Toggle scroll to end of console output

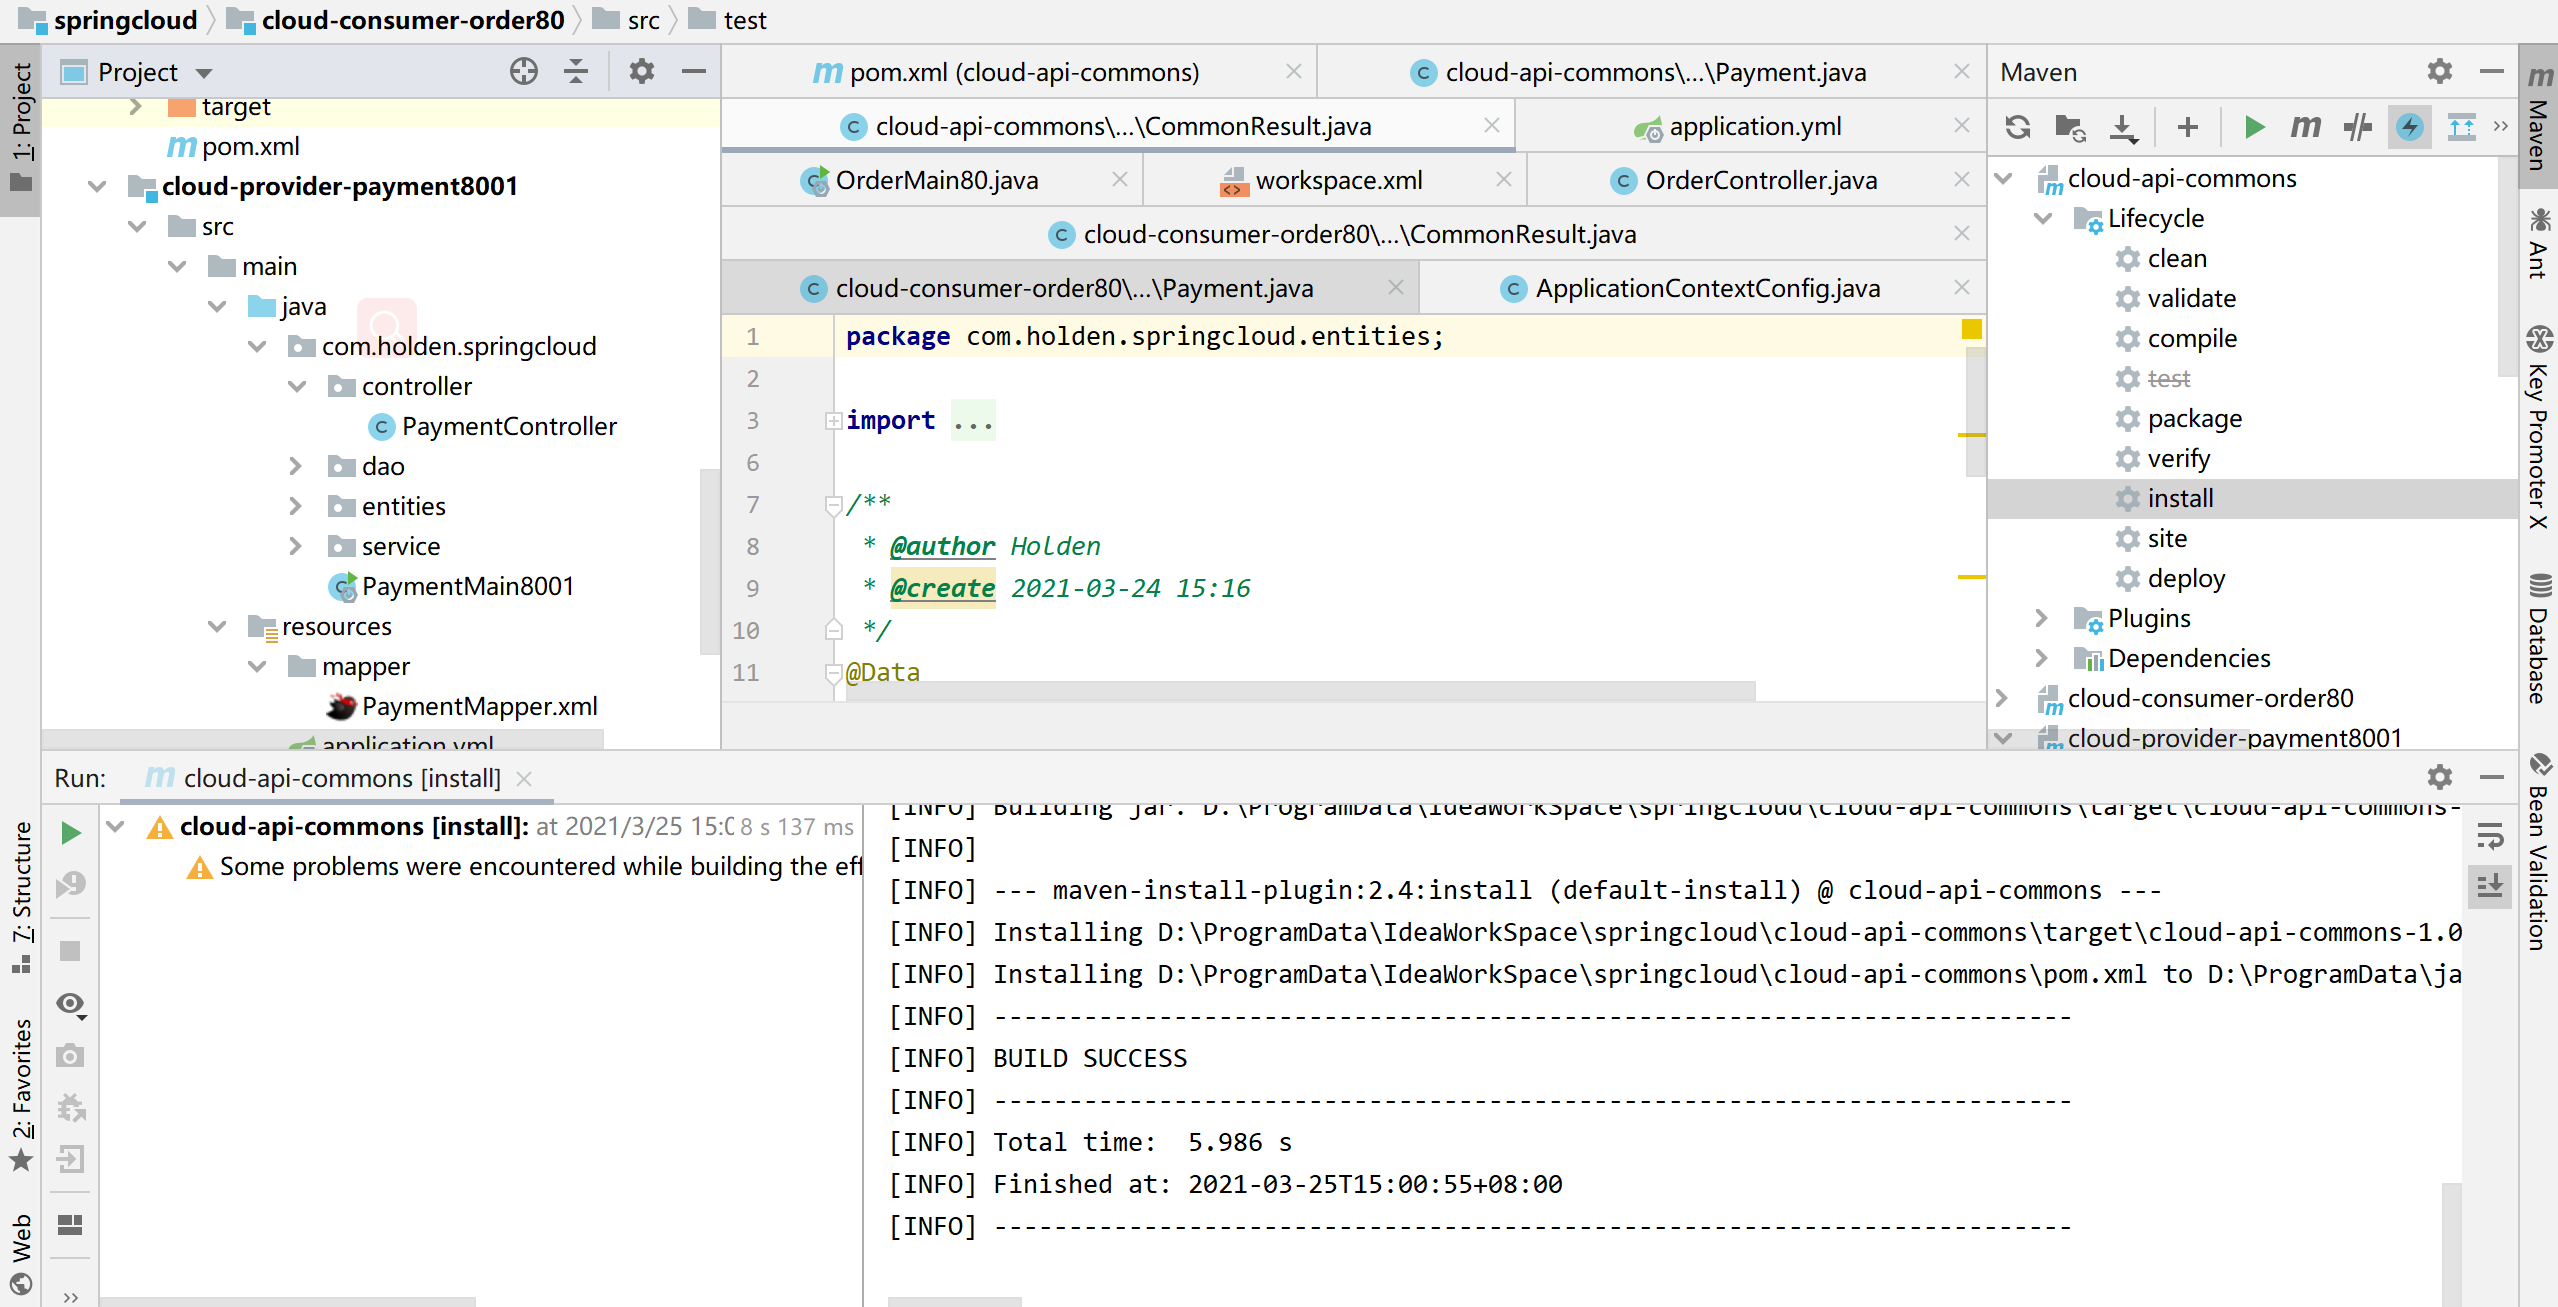(2490, 886)
